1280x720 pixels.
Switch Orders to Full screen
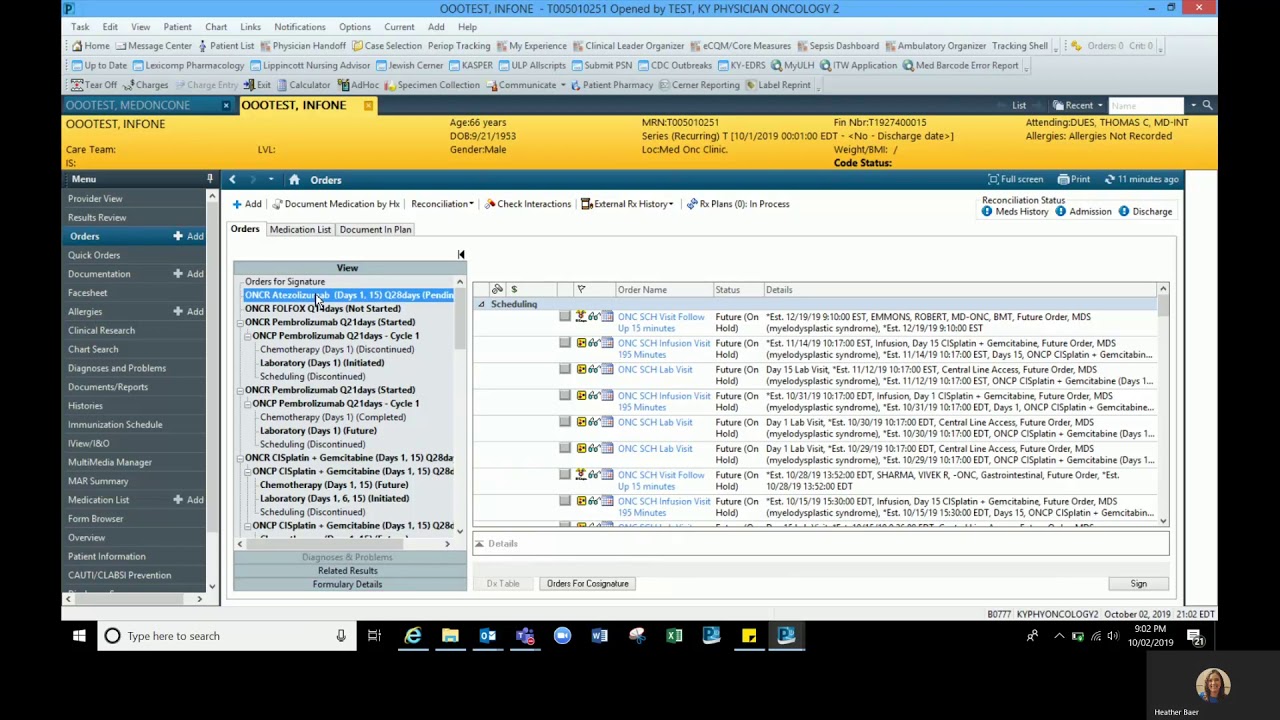coord(1015,180)
